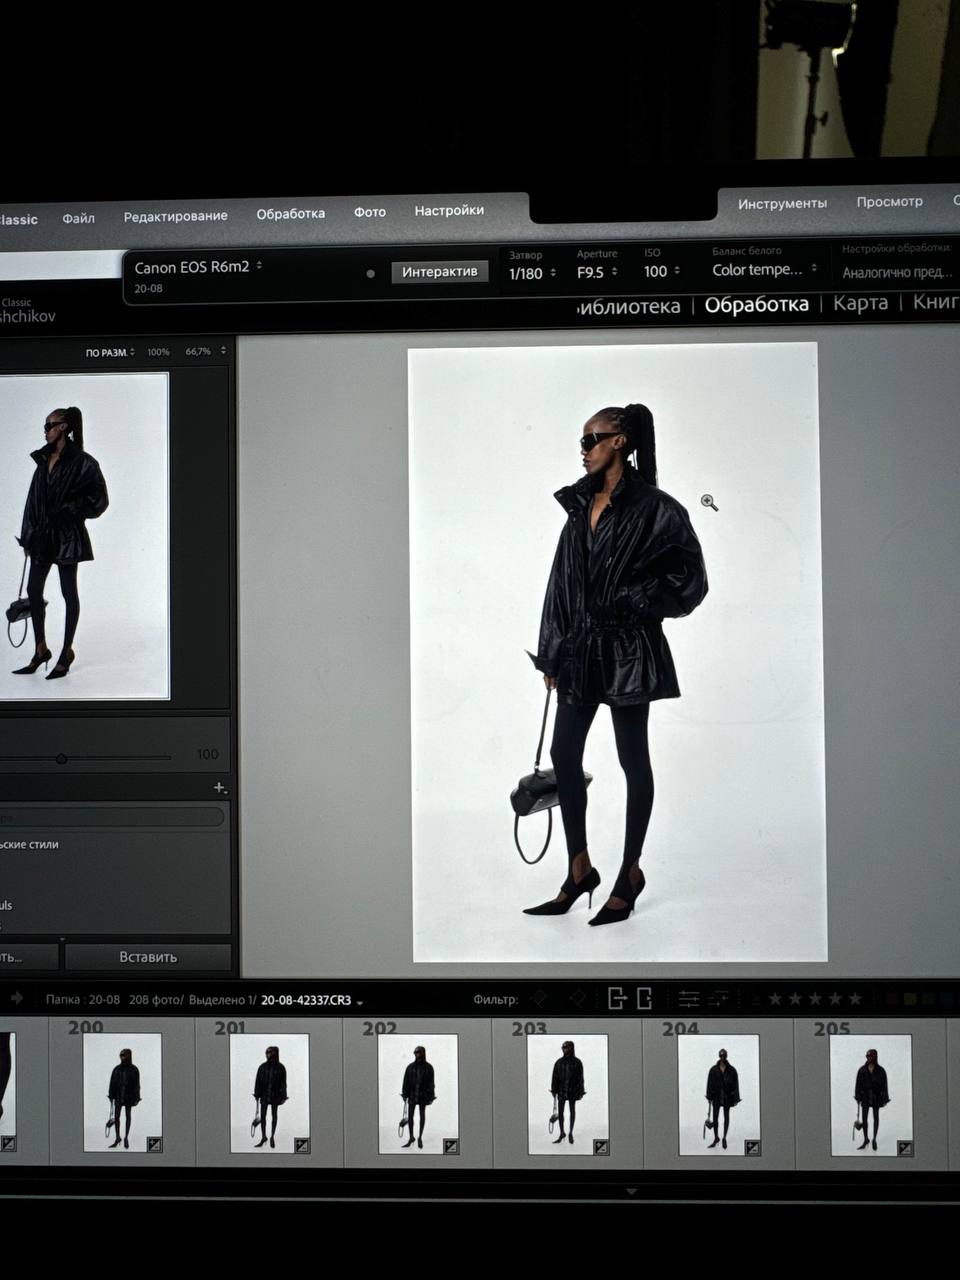
Task: Open the Настройки menu
Action: coord(449,210)
